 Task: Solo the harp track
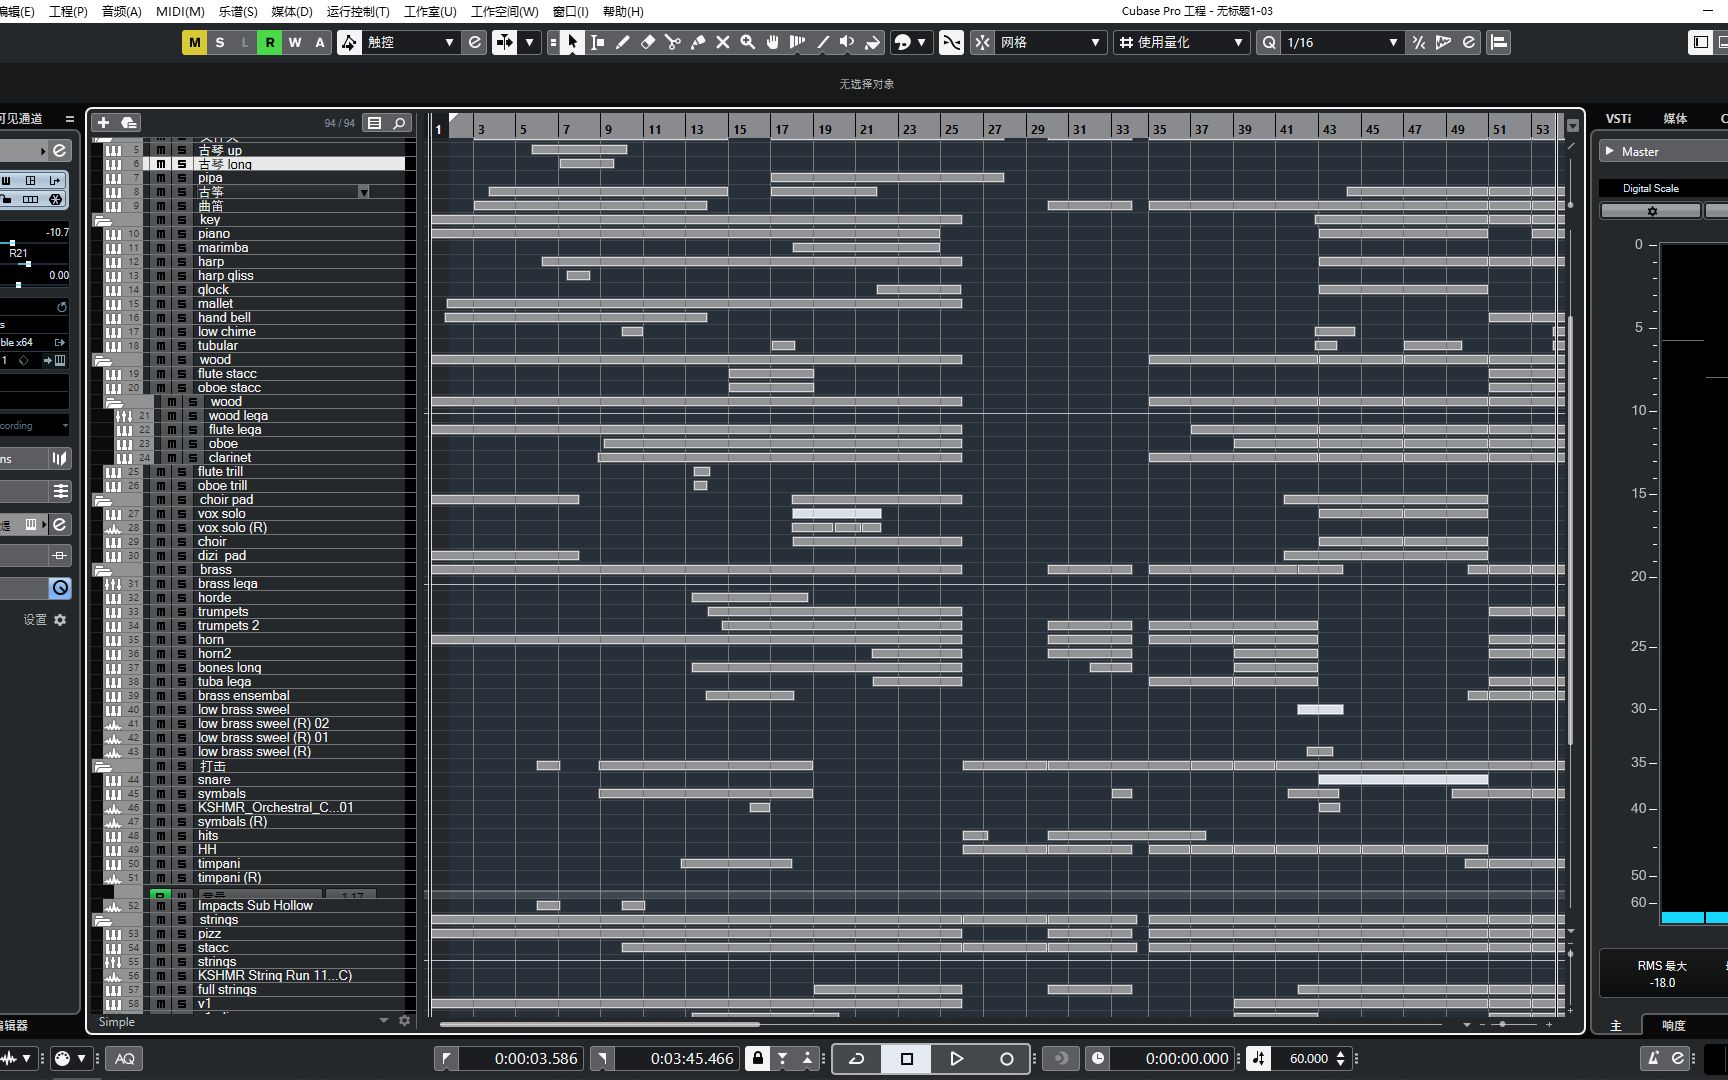tap(182, 262)
